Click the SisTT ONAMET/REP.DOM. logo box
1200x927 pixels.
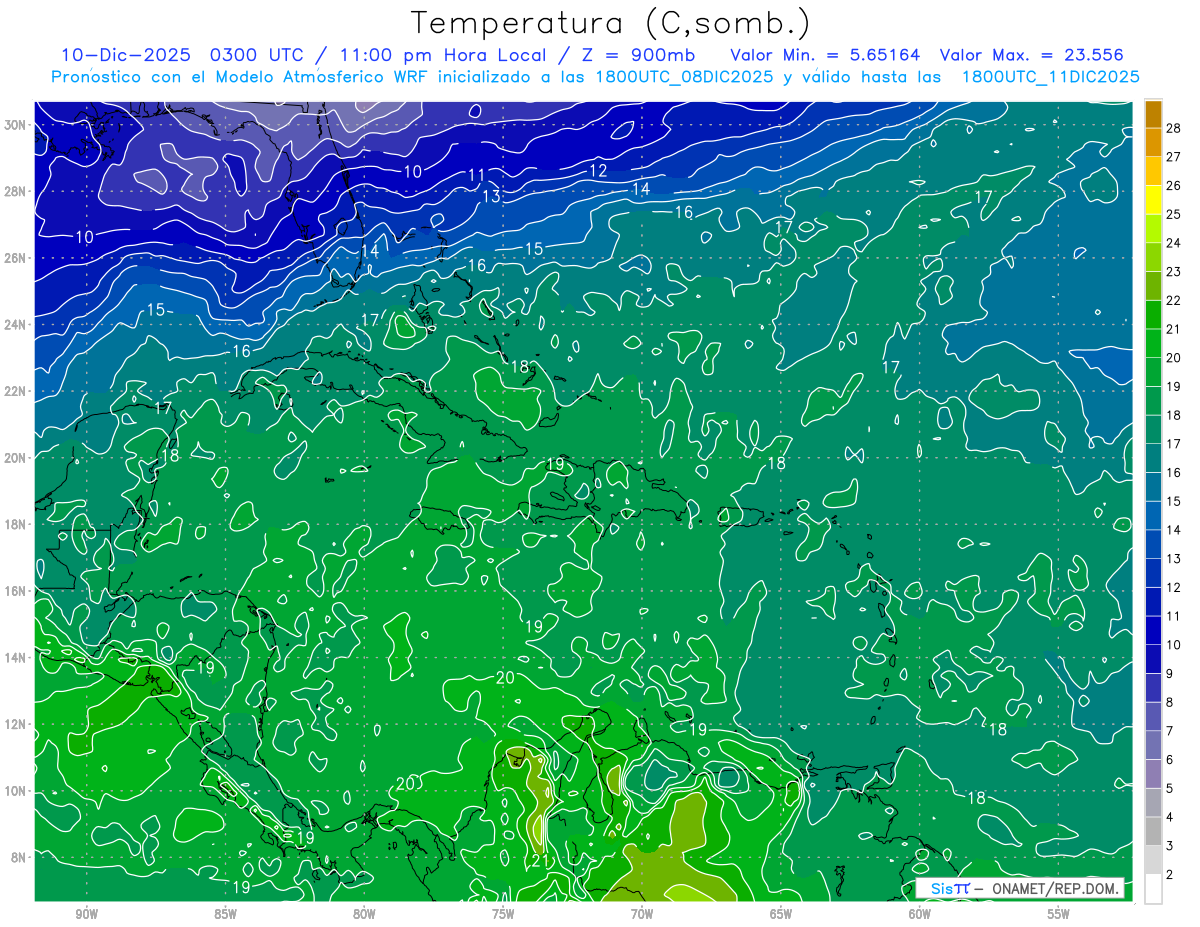tap(1020, 889)
